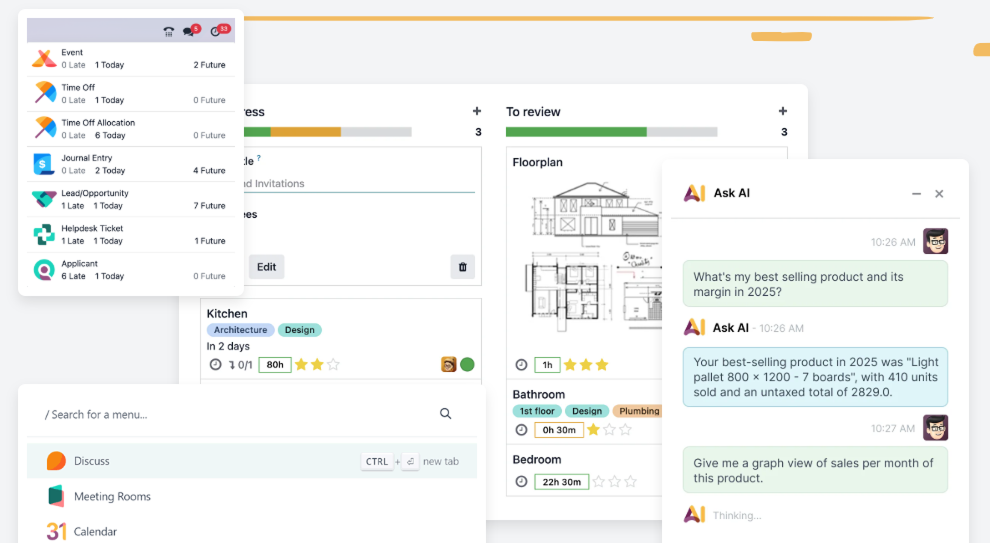Click the search magnifier icon
Image resolution: width=990 pixels, height=543 pixels.
[446, 414]
